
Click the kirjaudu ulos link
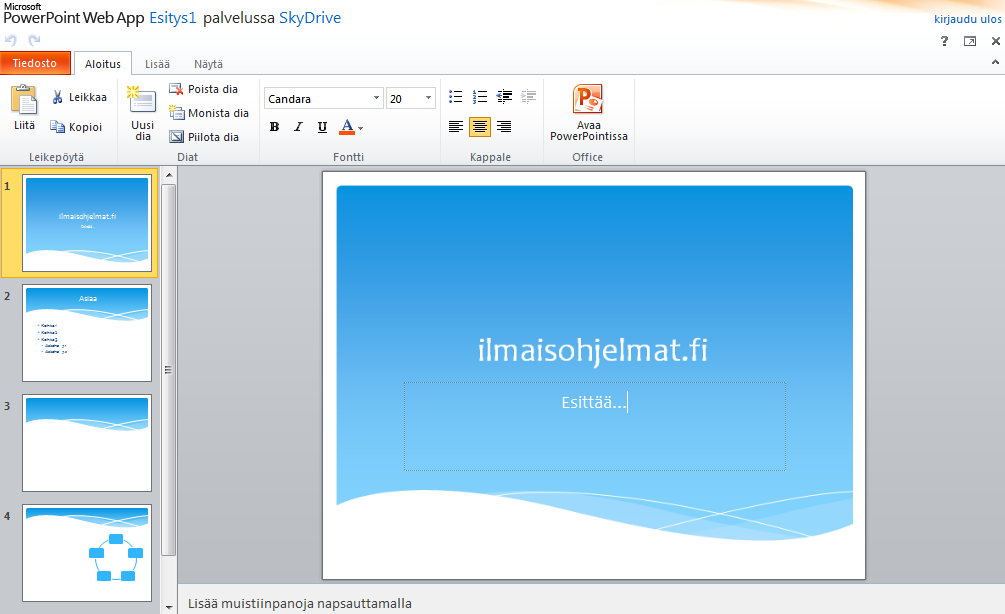coord(968,19)
